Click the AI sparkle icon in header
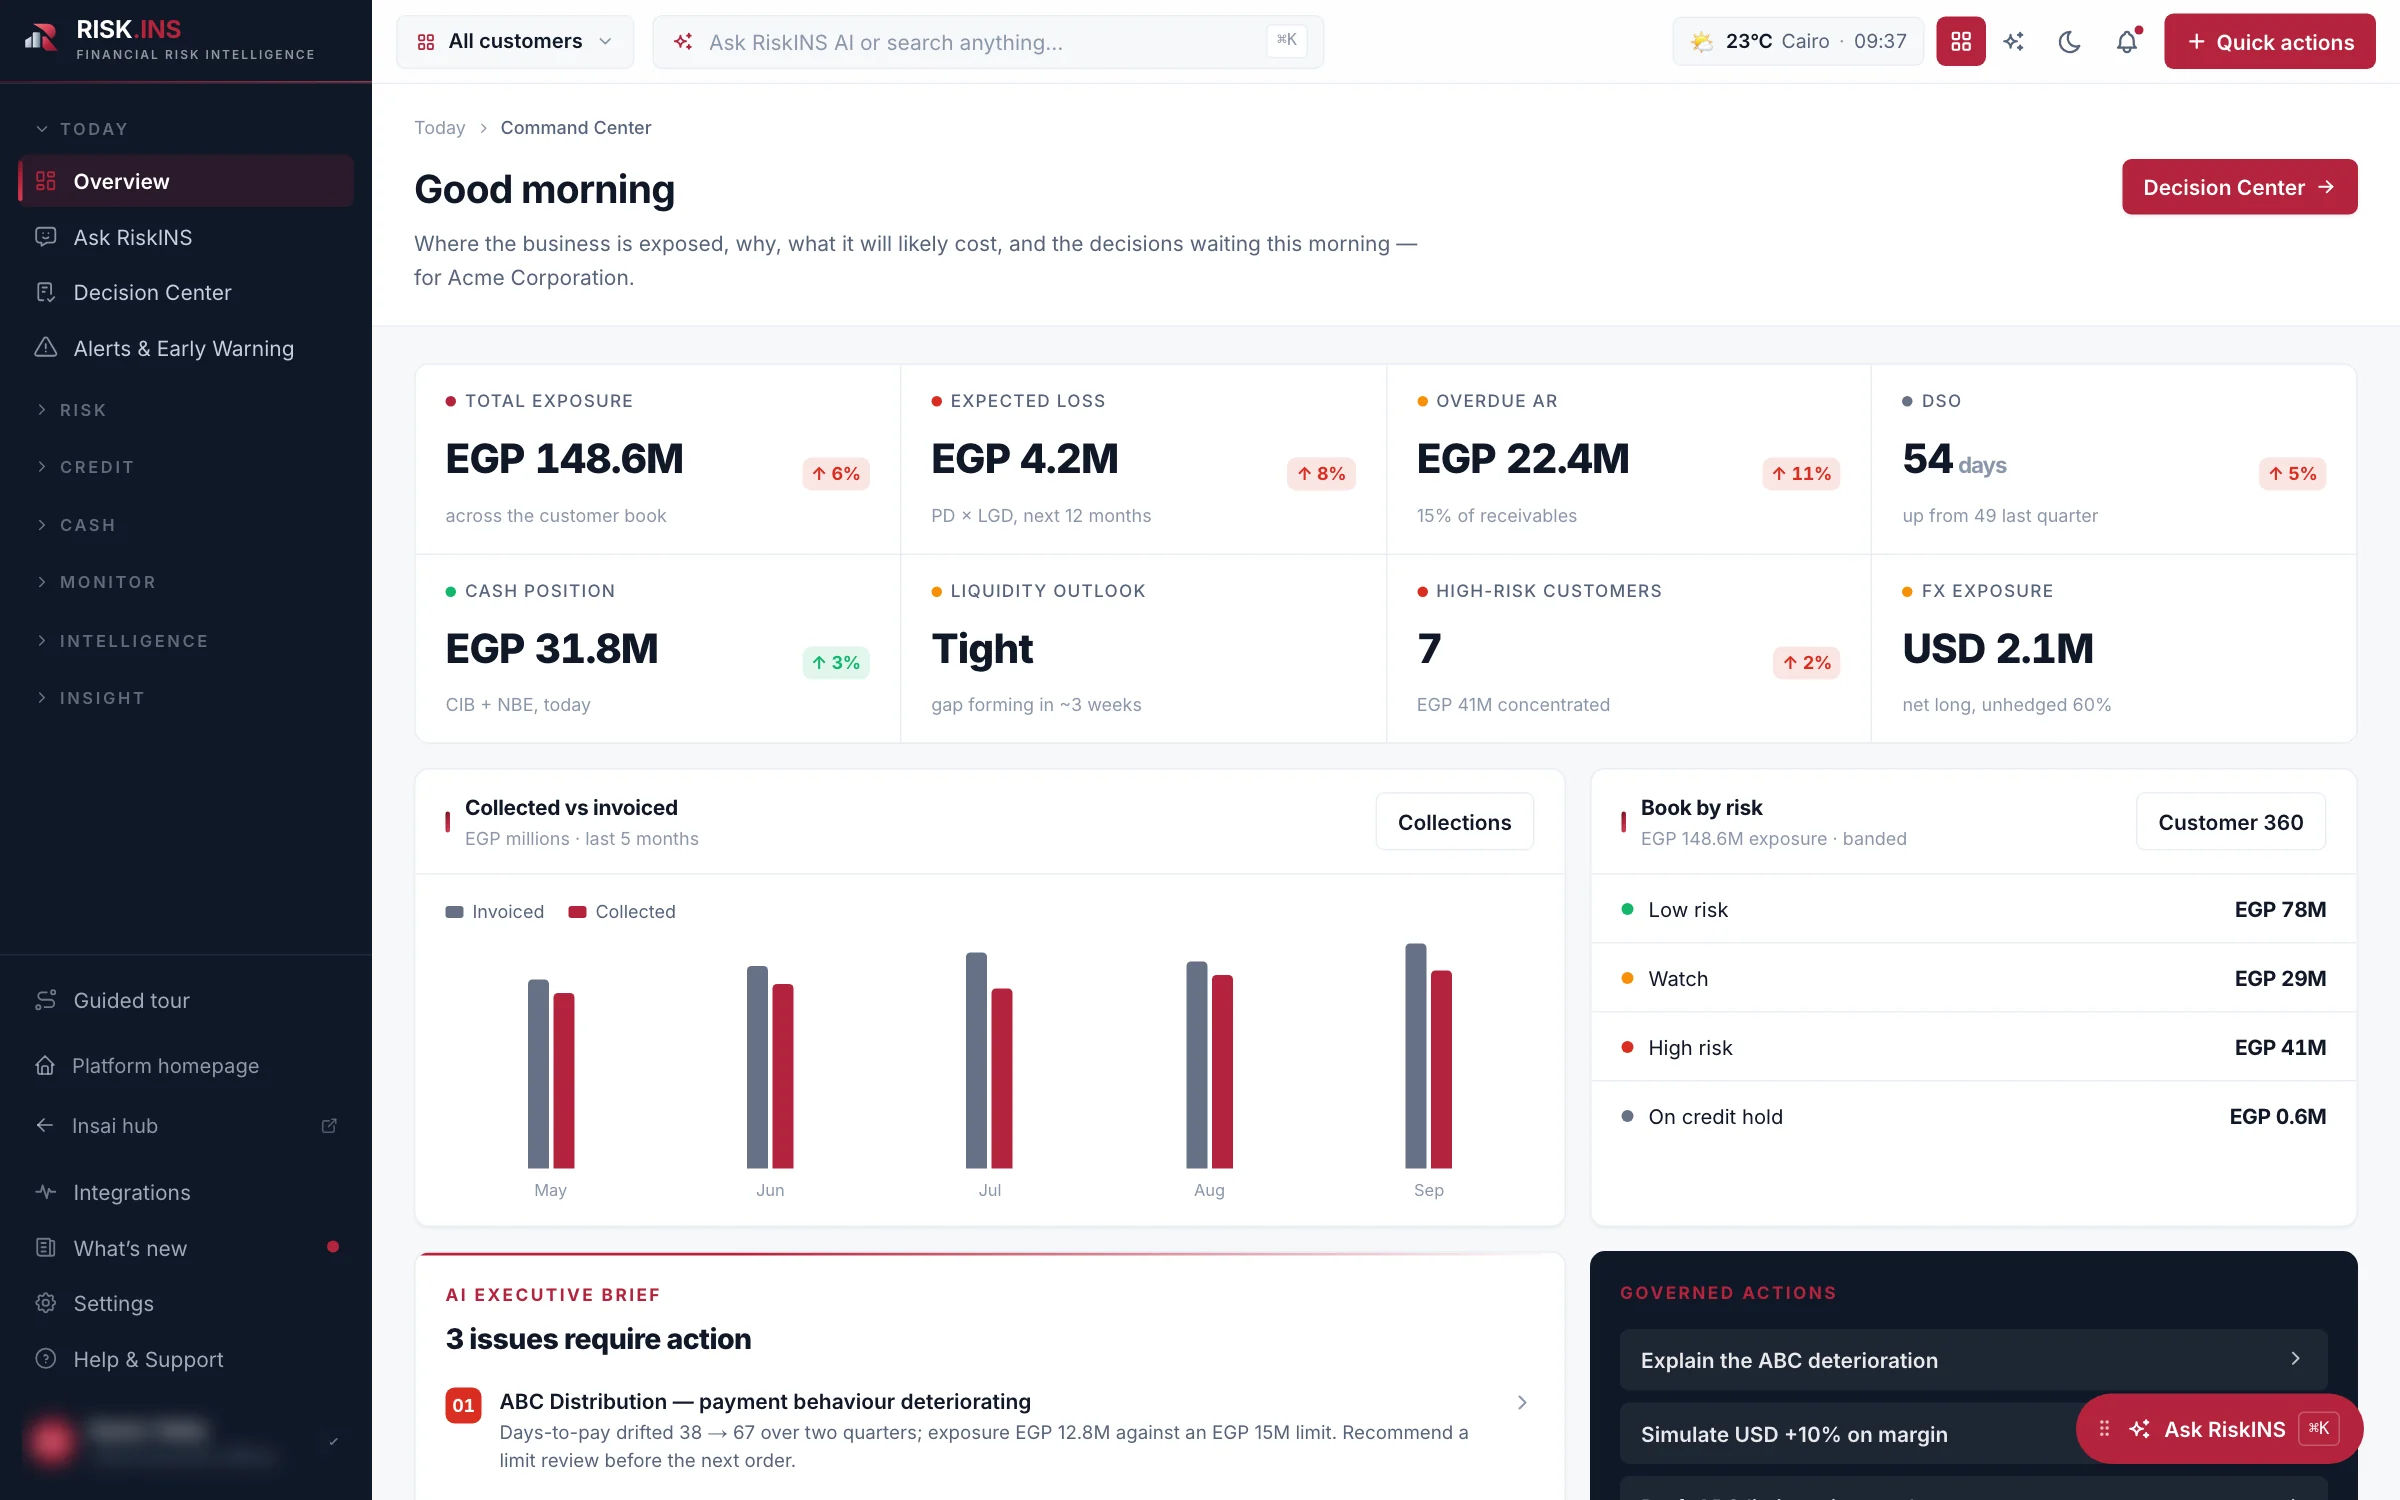2400x1500 pixels. (x=2014, y=42)
